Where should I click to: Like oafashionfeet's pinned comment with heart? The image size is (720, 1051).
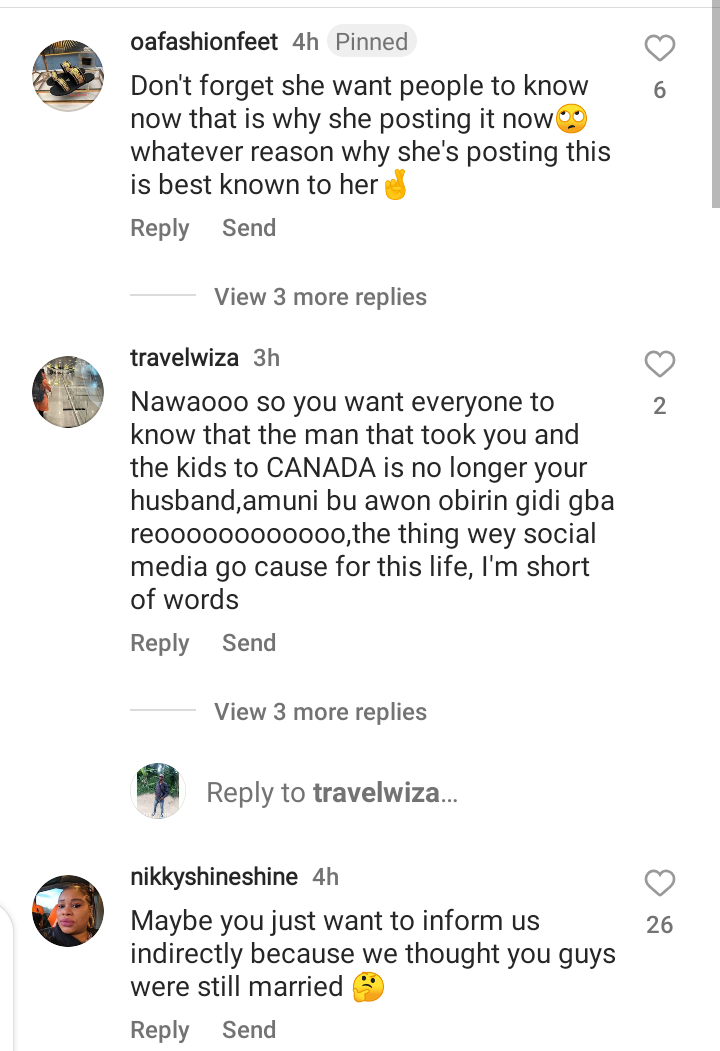(x=660, y=48)
